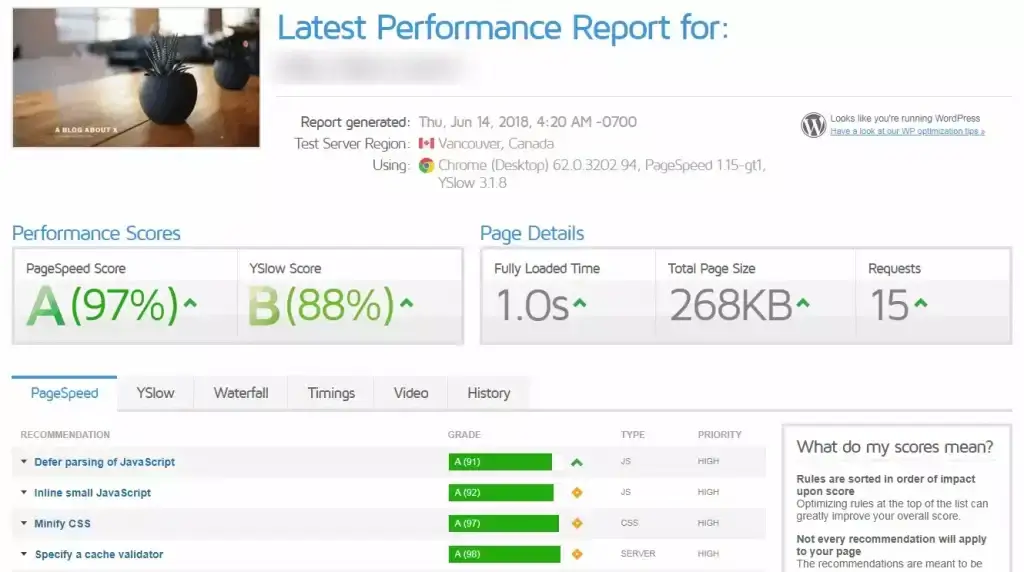1024x572 pixels.
Task: Click the GRADE column header
Action: [x=464, y=434]
